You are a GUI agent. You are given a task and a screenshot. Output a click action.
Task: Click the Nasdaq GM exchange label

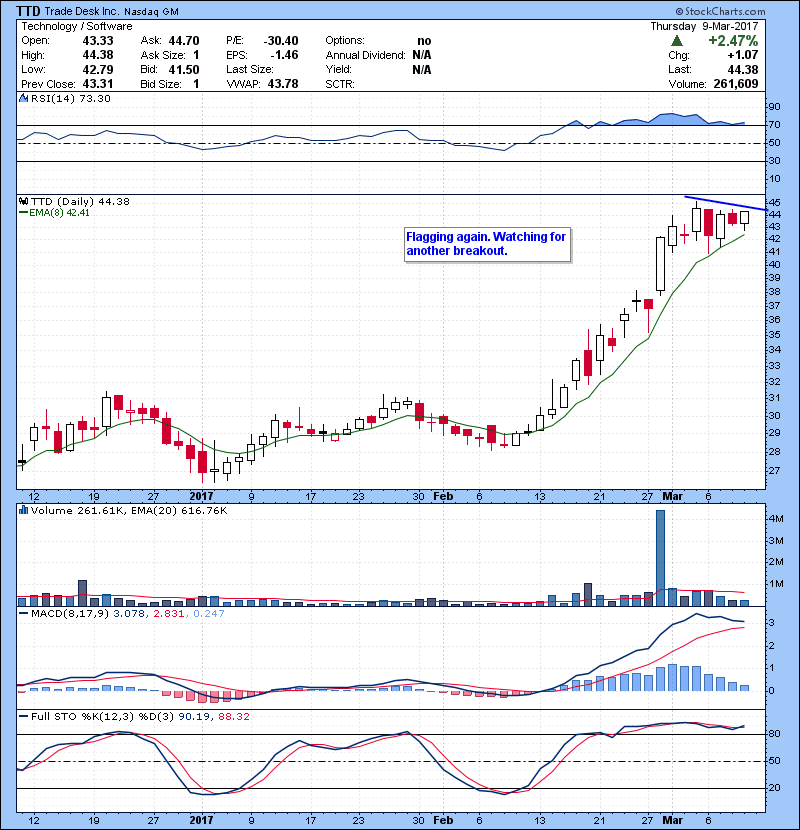[x=151, y=12]
